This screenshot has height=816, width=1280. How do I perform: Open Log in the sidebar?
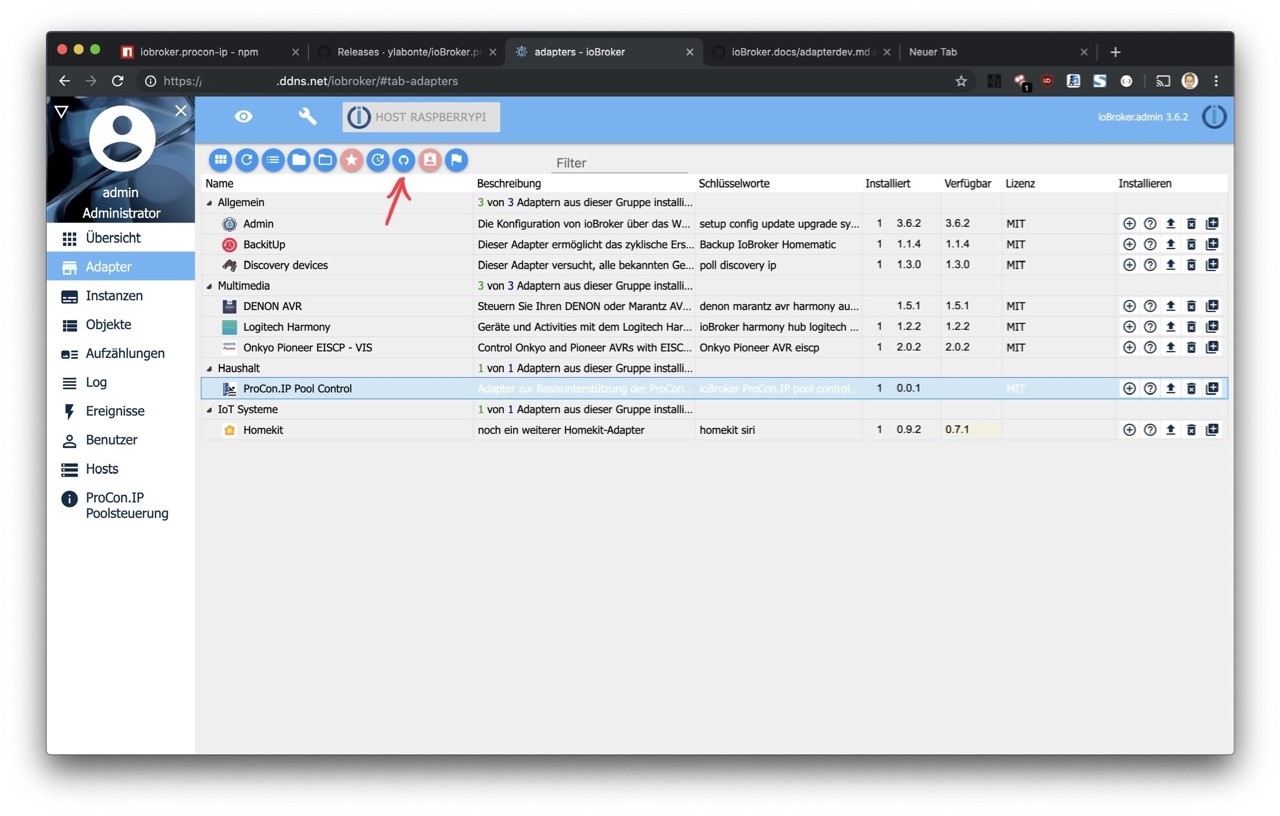[x=121, y=382]
